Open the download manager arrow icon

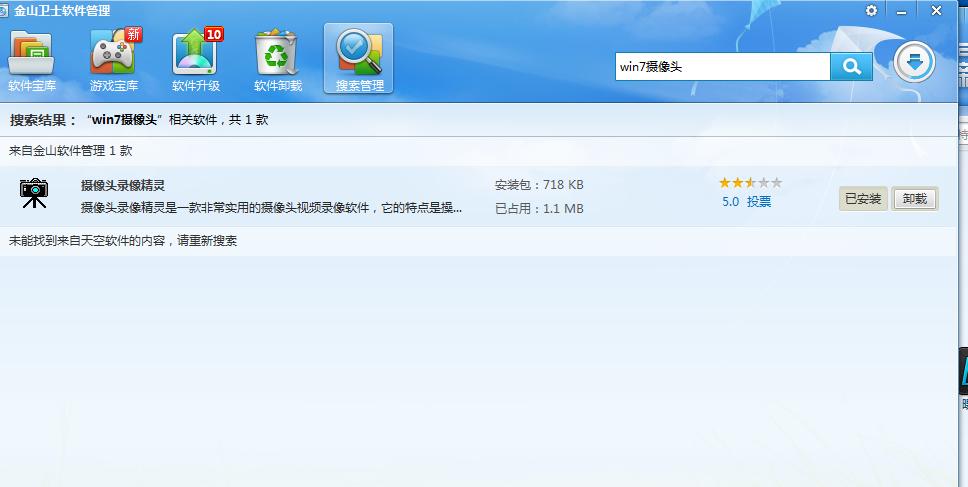point(914,62)
